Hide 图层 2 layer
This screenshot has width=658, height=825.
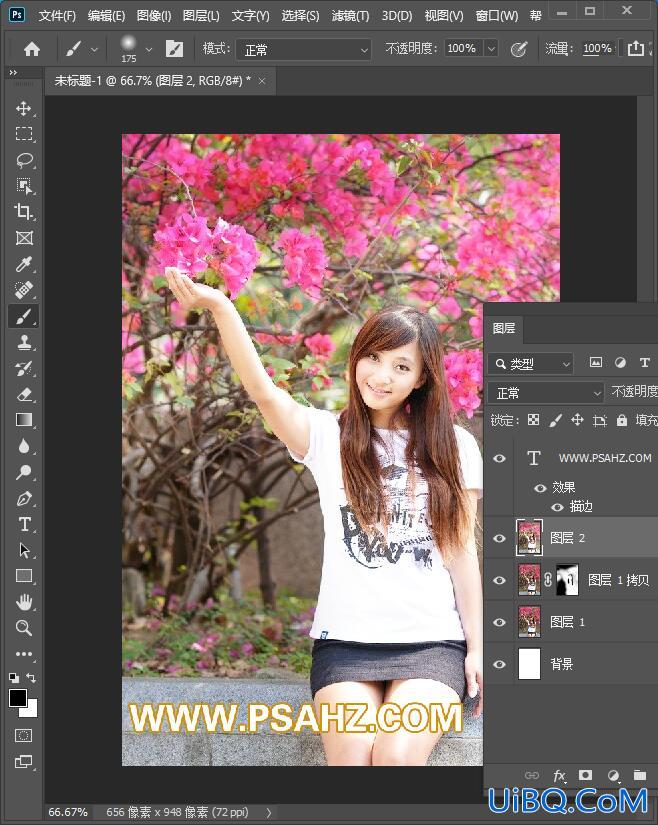pyautogui.click(x=499, y=538)
